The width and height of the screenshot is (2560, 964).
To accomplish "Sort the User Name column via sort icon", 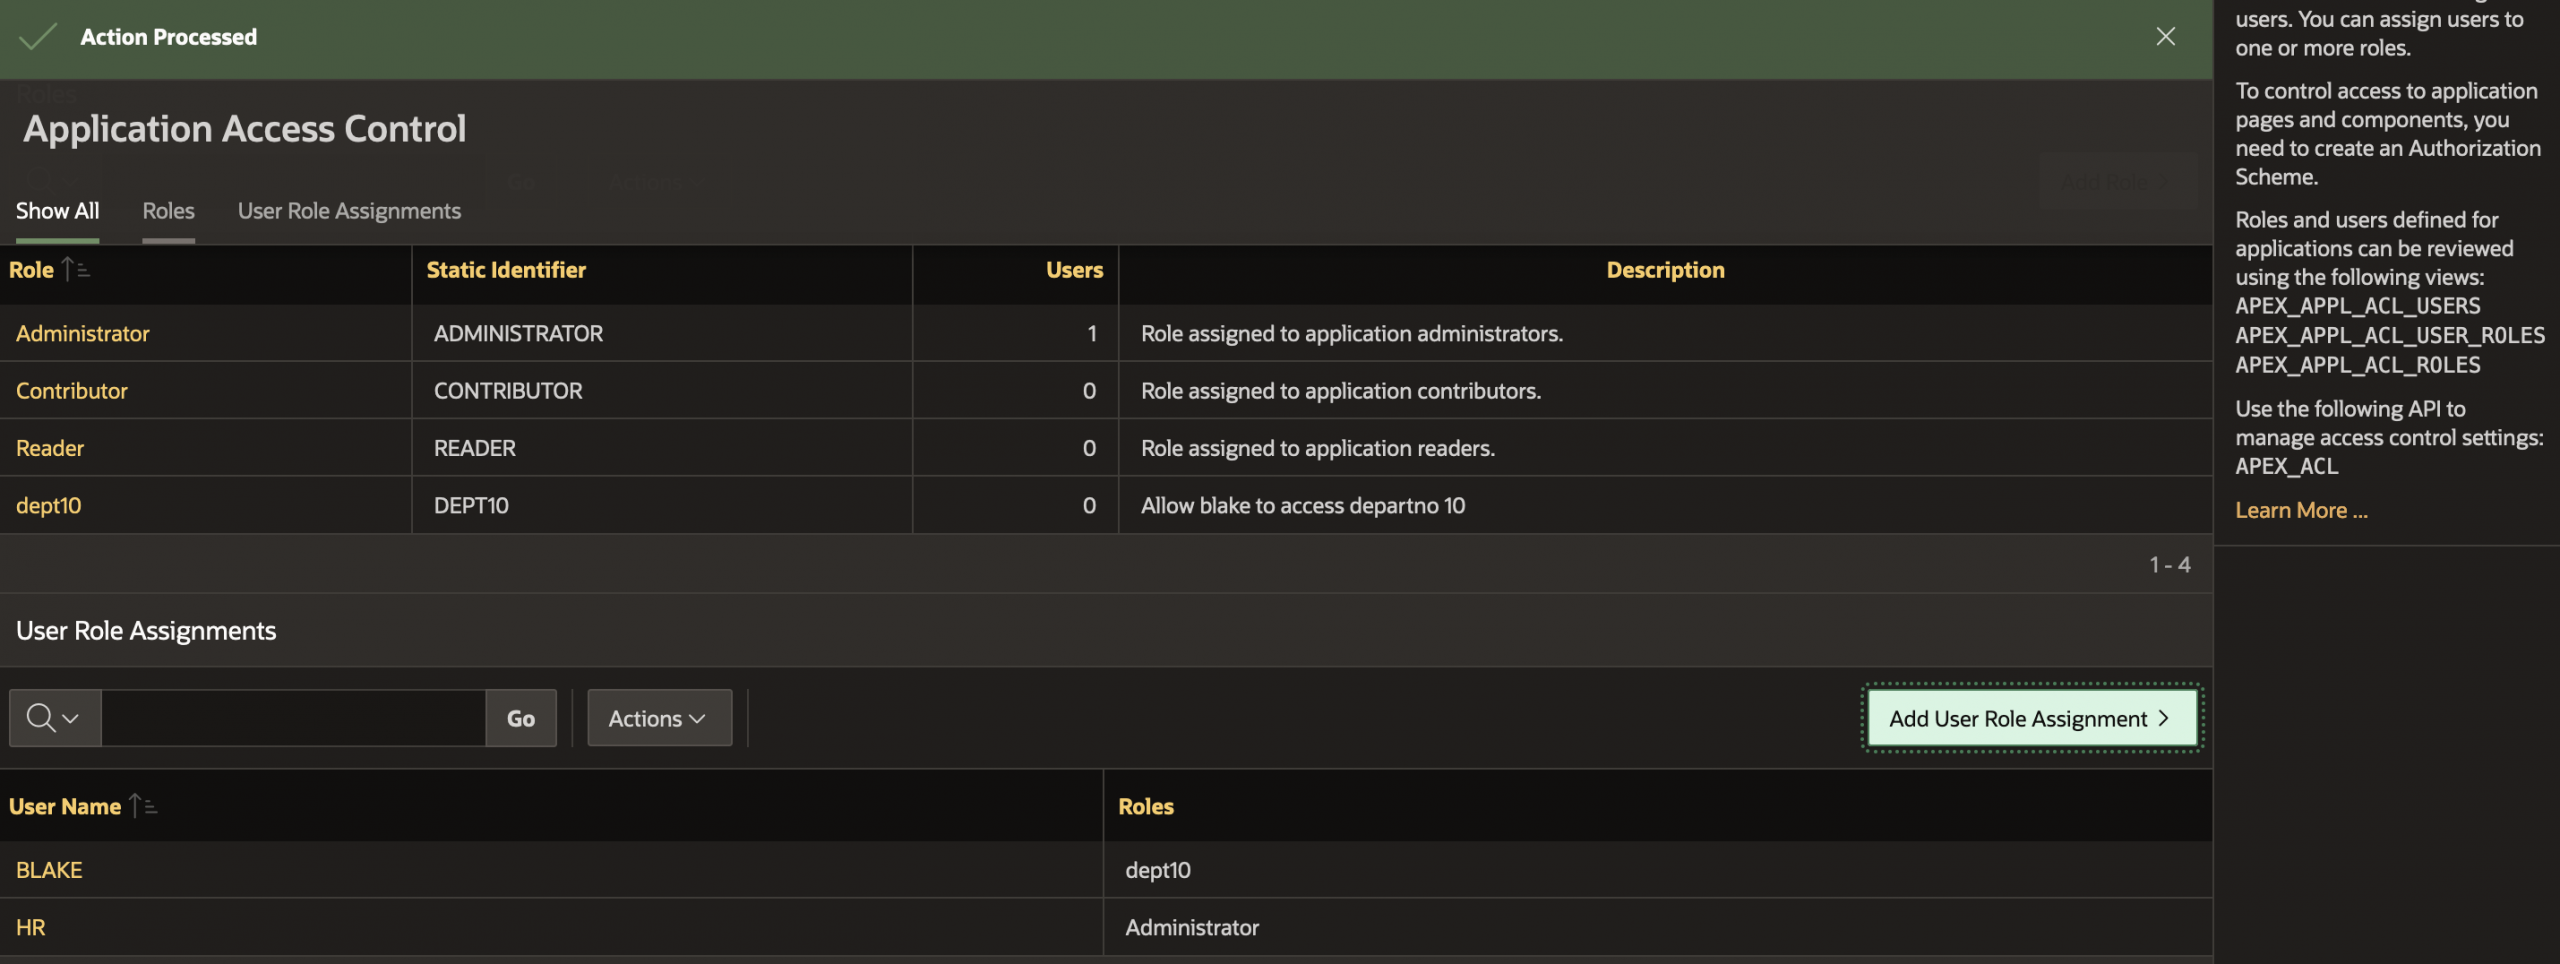I will tap(144, 806).
